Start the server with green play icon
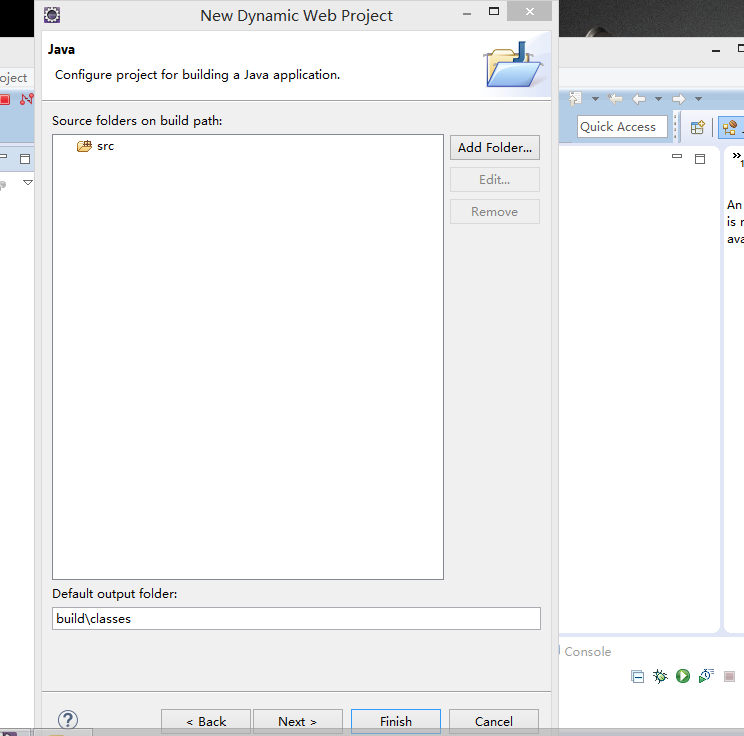Screen dimensions: 744x736 click(683, 676)
